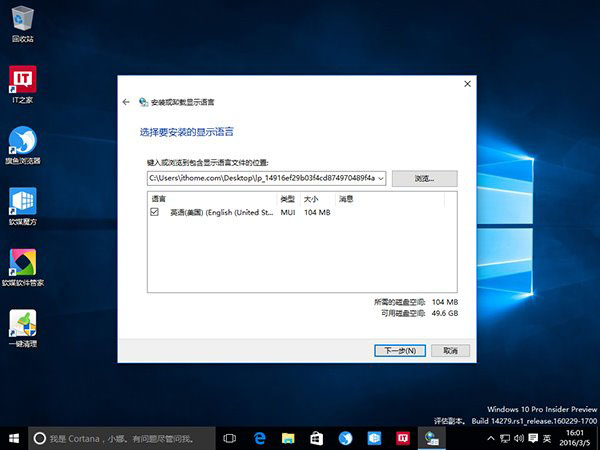Open the Action Center notification icon
Viewport: 600px width, 450px height.
tap(533, 439)
